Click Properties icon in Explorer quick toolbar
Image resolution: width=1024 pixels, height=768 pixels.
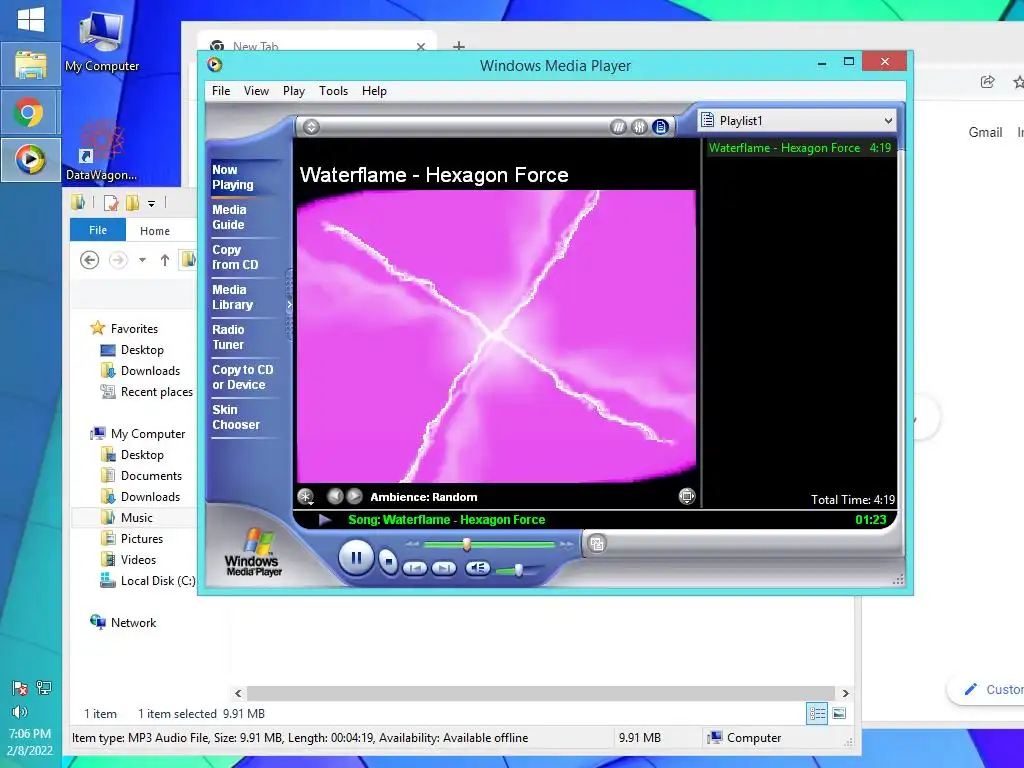point(111,203)
